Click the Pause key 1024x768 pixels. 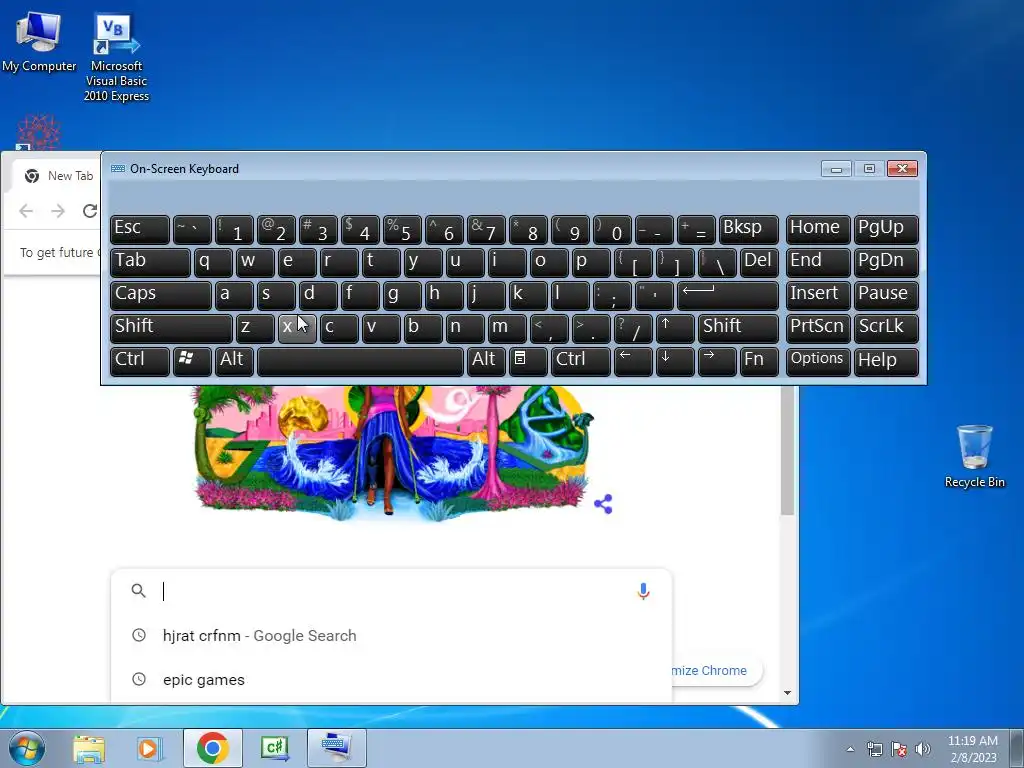pos(886,295)
